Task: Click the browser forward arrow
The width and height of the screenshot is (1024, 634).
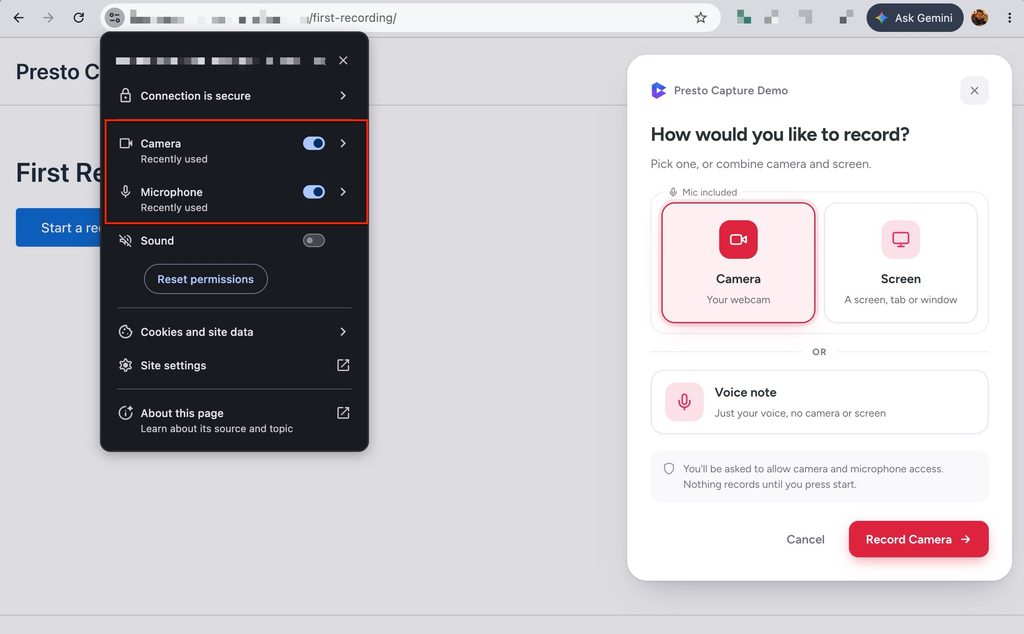Action: (x=48, y=18)
